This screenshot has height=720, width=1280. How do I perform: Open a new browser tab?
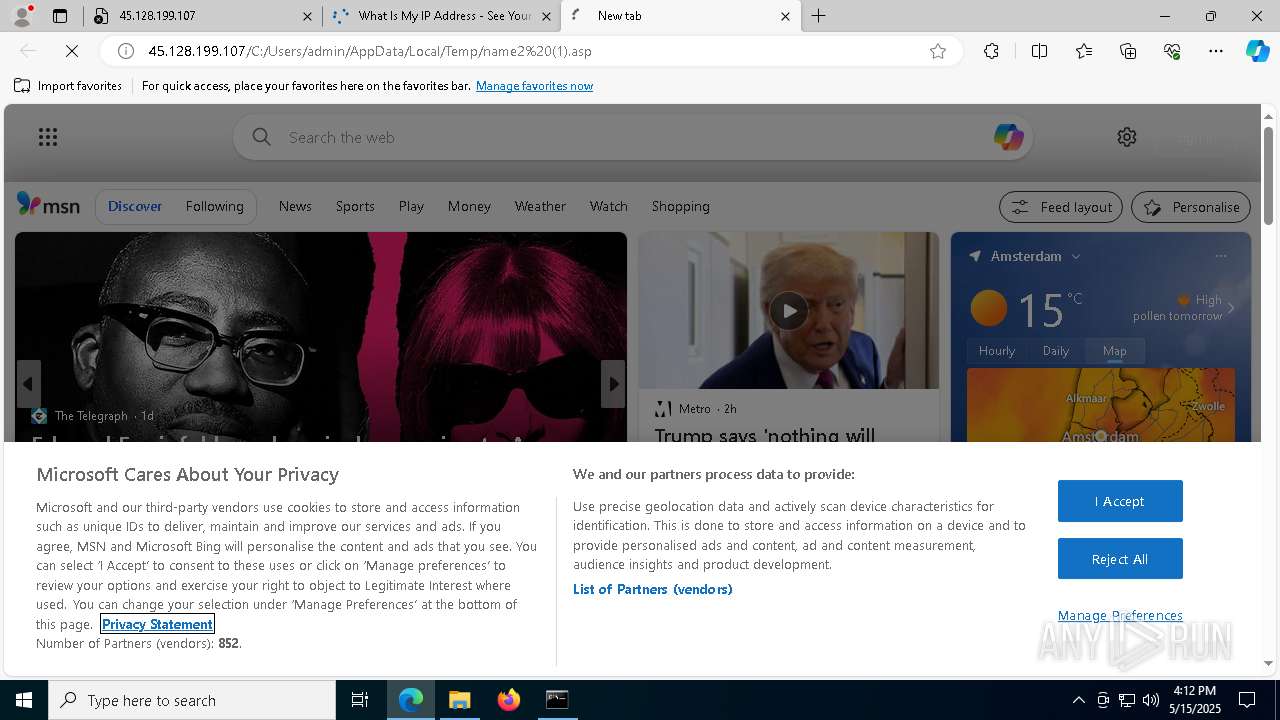point(818,16)
